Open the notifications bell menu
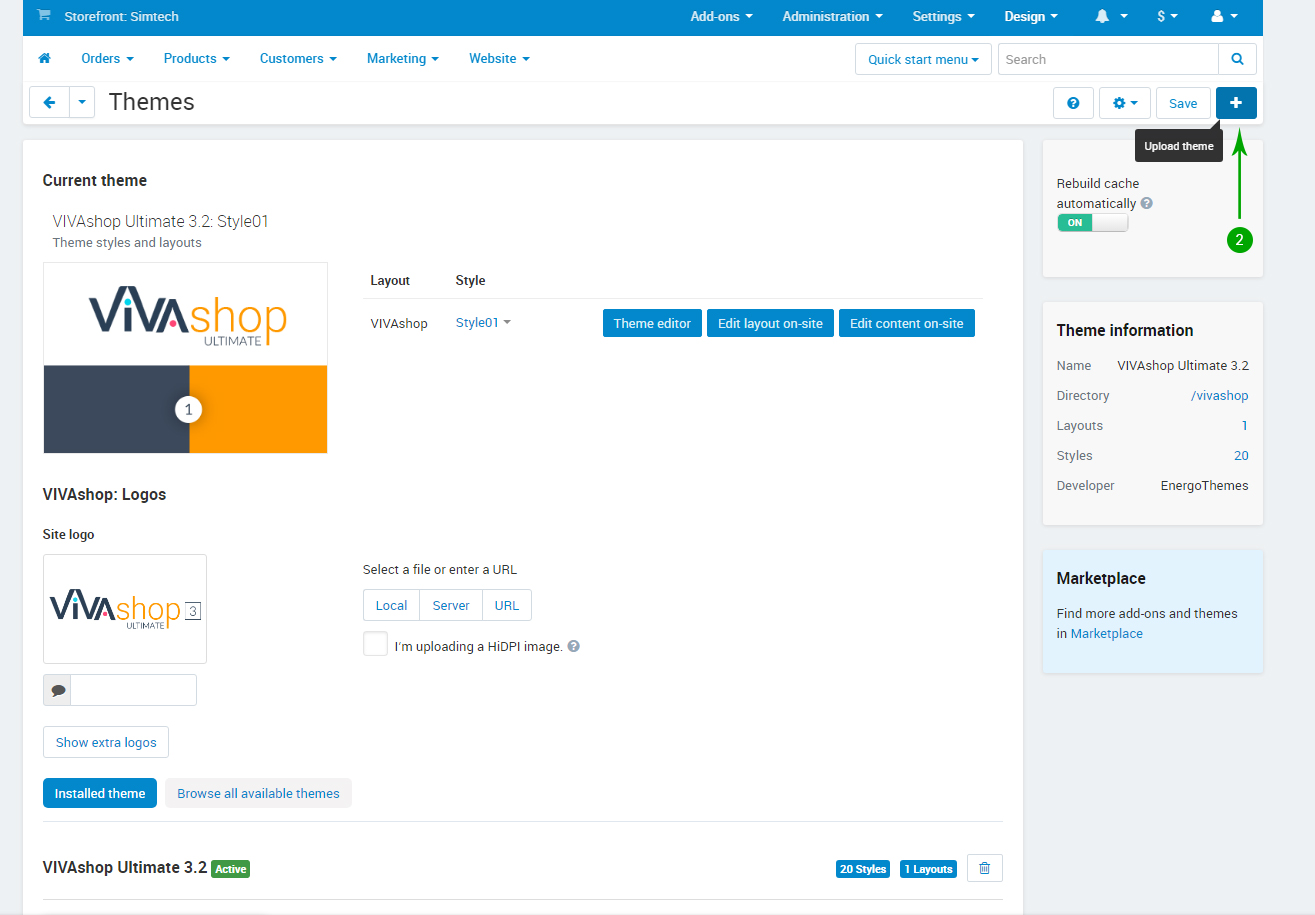The height and width of the screenshot is (915, 1315). tap(1110, 17)
